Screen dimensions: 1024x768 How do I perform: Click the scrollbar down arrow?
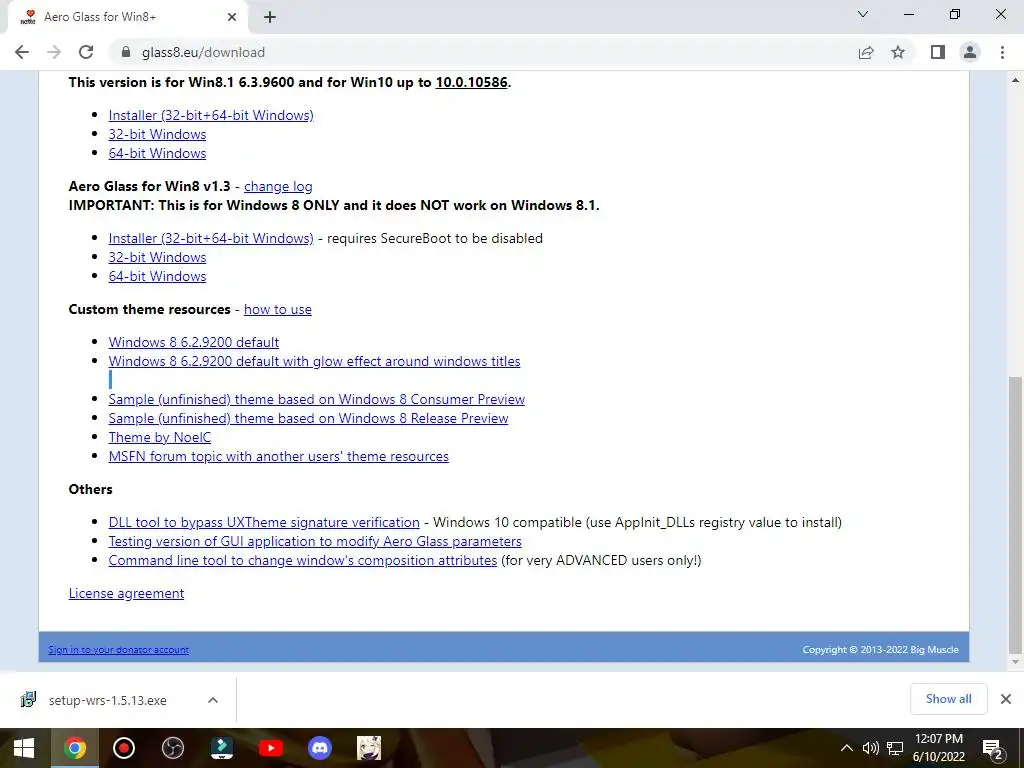[x=1015, y=662]
